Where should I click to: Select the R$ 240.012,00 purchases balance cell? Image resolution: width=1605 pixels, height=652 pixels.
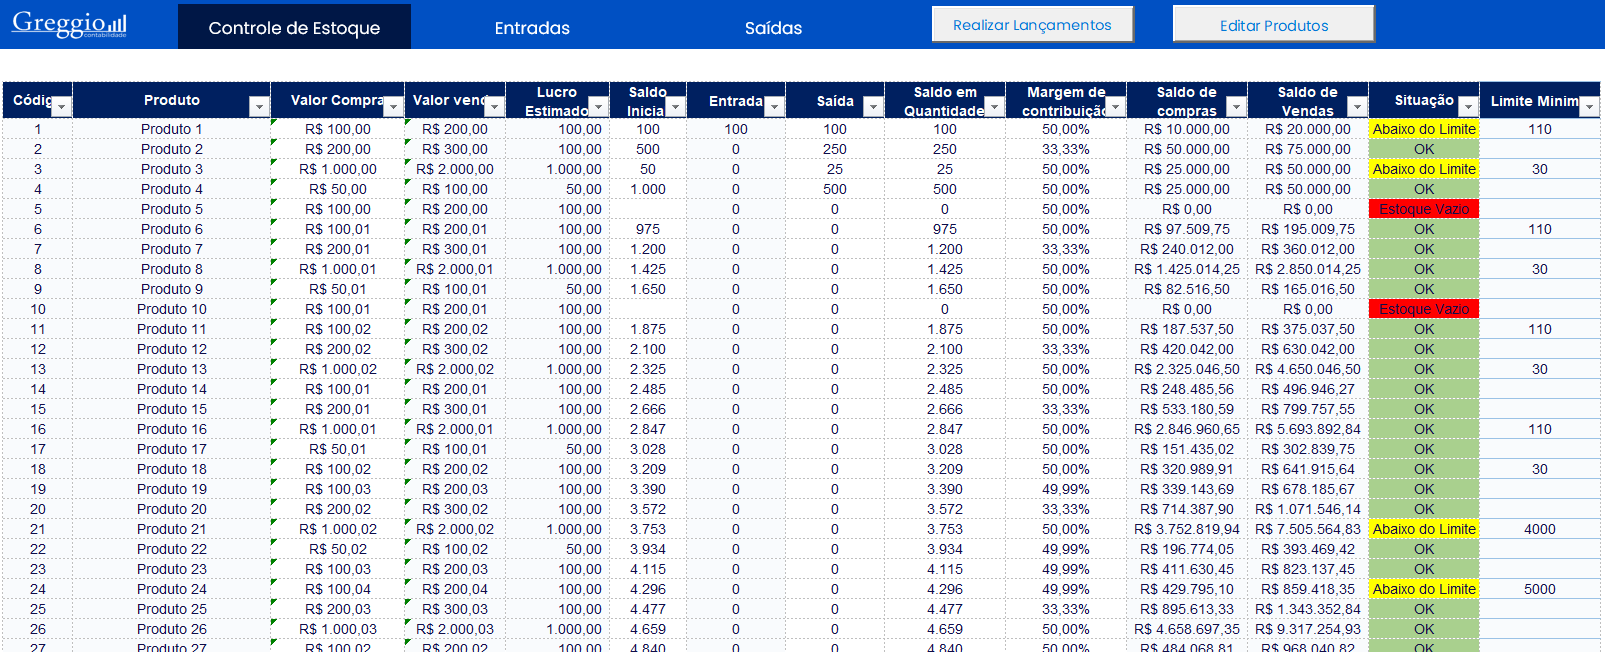tap(1187, 249)
